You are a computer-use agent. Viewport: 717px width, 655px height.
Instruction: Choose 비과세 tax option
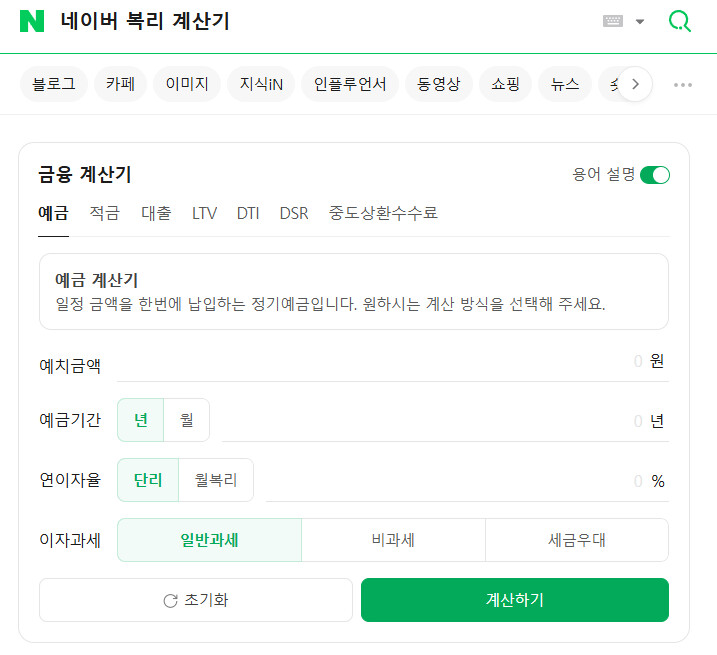[x=393, y=540]
